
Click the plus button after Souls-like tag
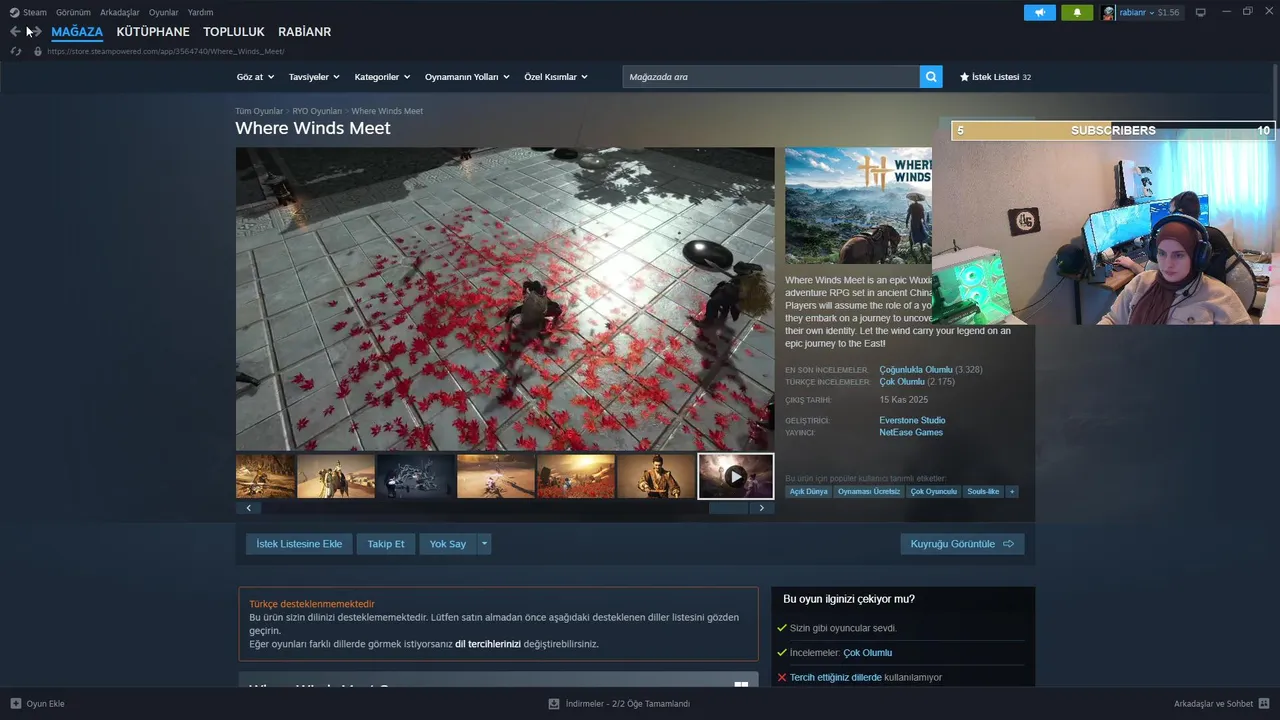pyautogui.click(x=1012, y=492)
